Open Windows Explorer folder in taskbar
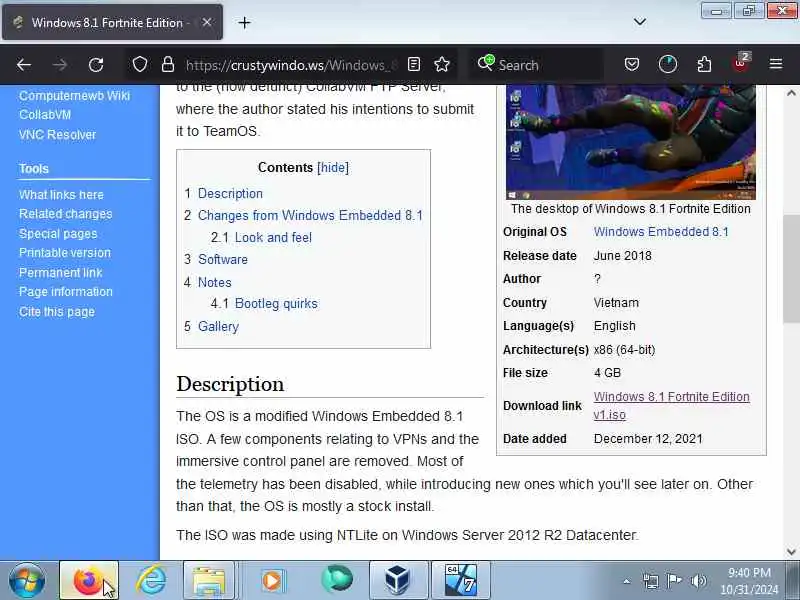The image size is (800, 600). pos(209,580)
